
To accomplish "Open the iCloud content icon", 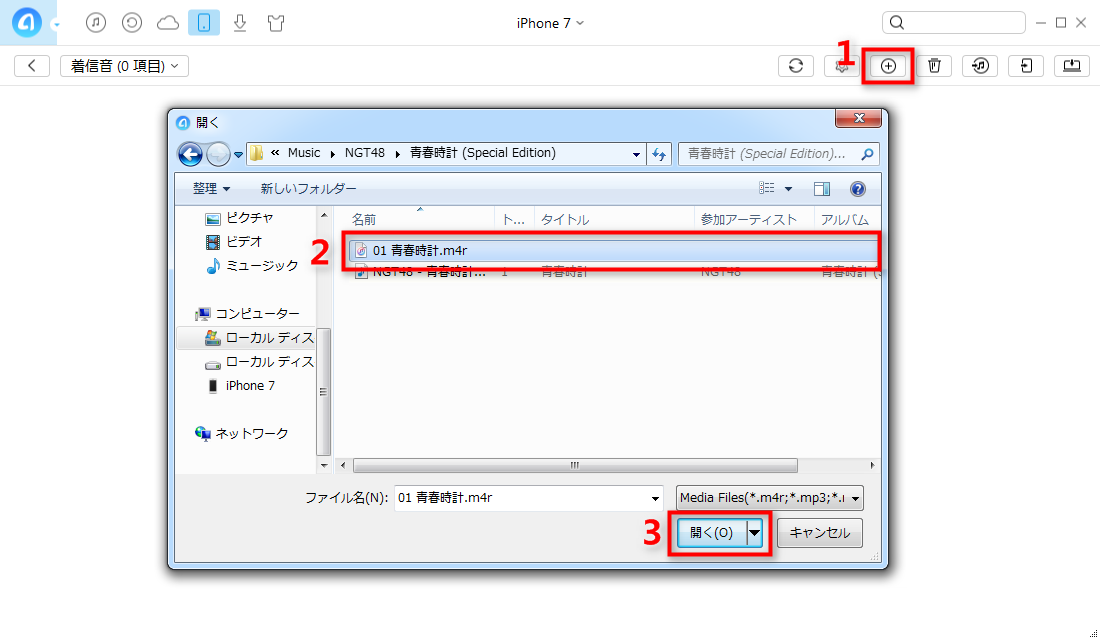I will (168, 23).
